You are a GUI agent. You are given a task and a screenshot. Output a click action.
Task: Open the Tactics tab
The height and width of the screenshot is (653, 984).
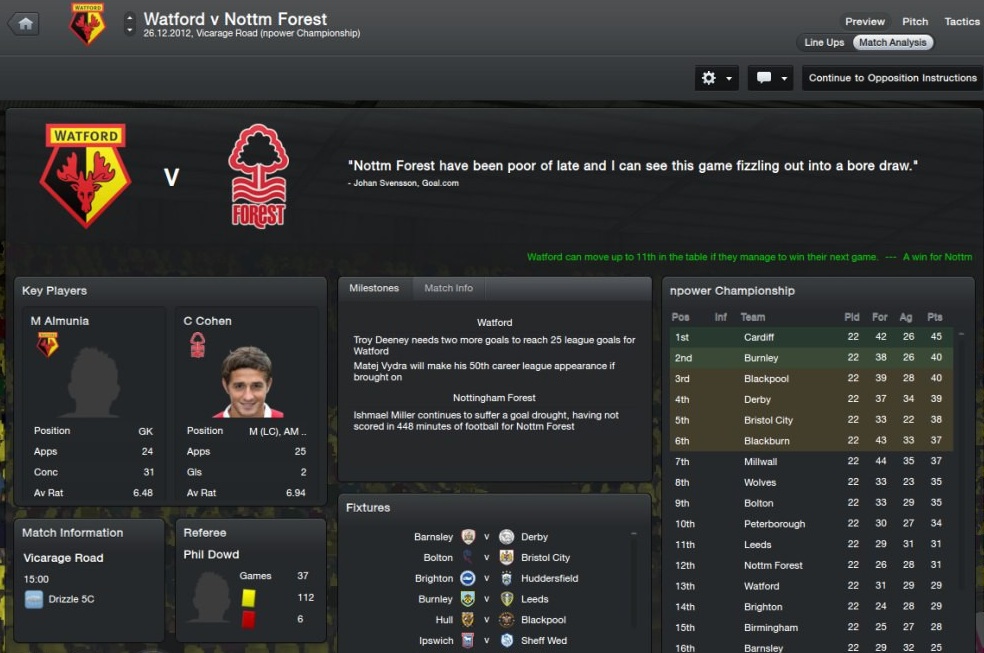pyautogui.click(x=961, y=21)
